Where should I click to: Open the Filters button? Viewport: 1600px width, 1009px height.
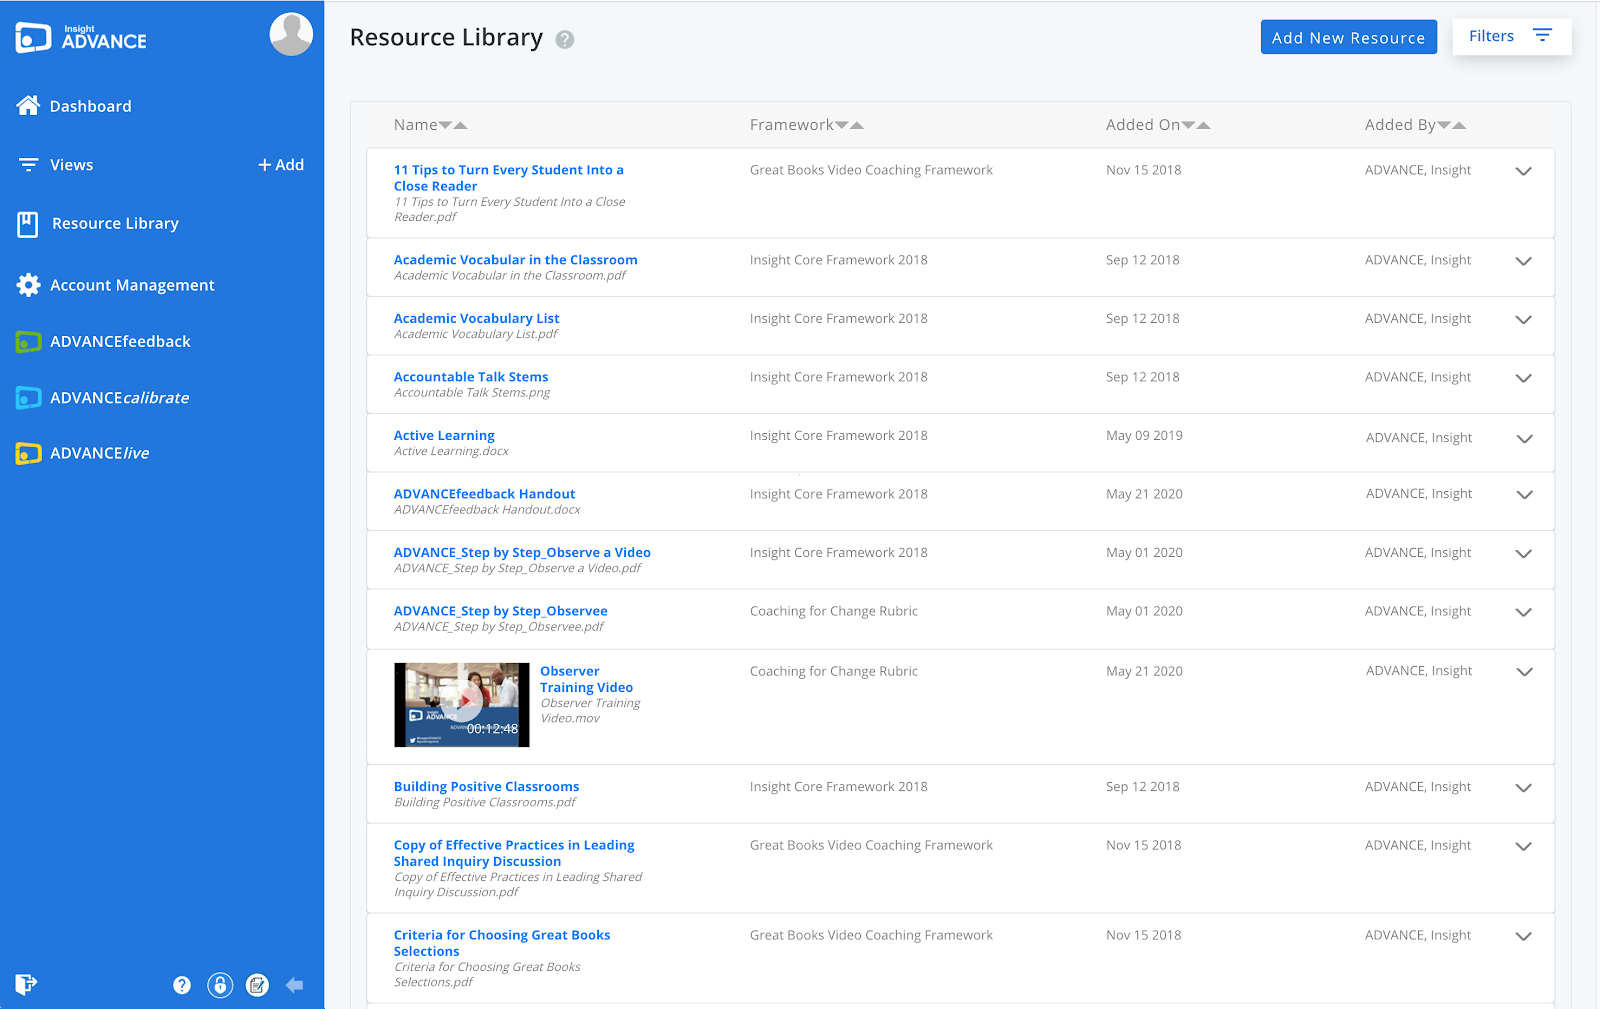pos(1511,36)
